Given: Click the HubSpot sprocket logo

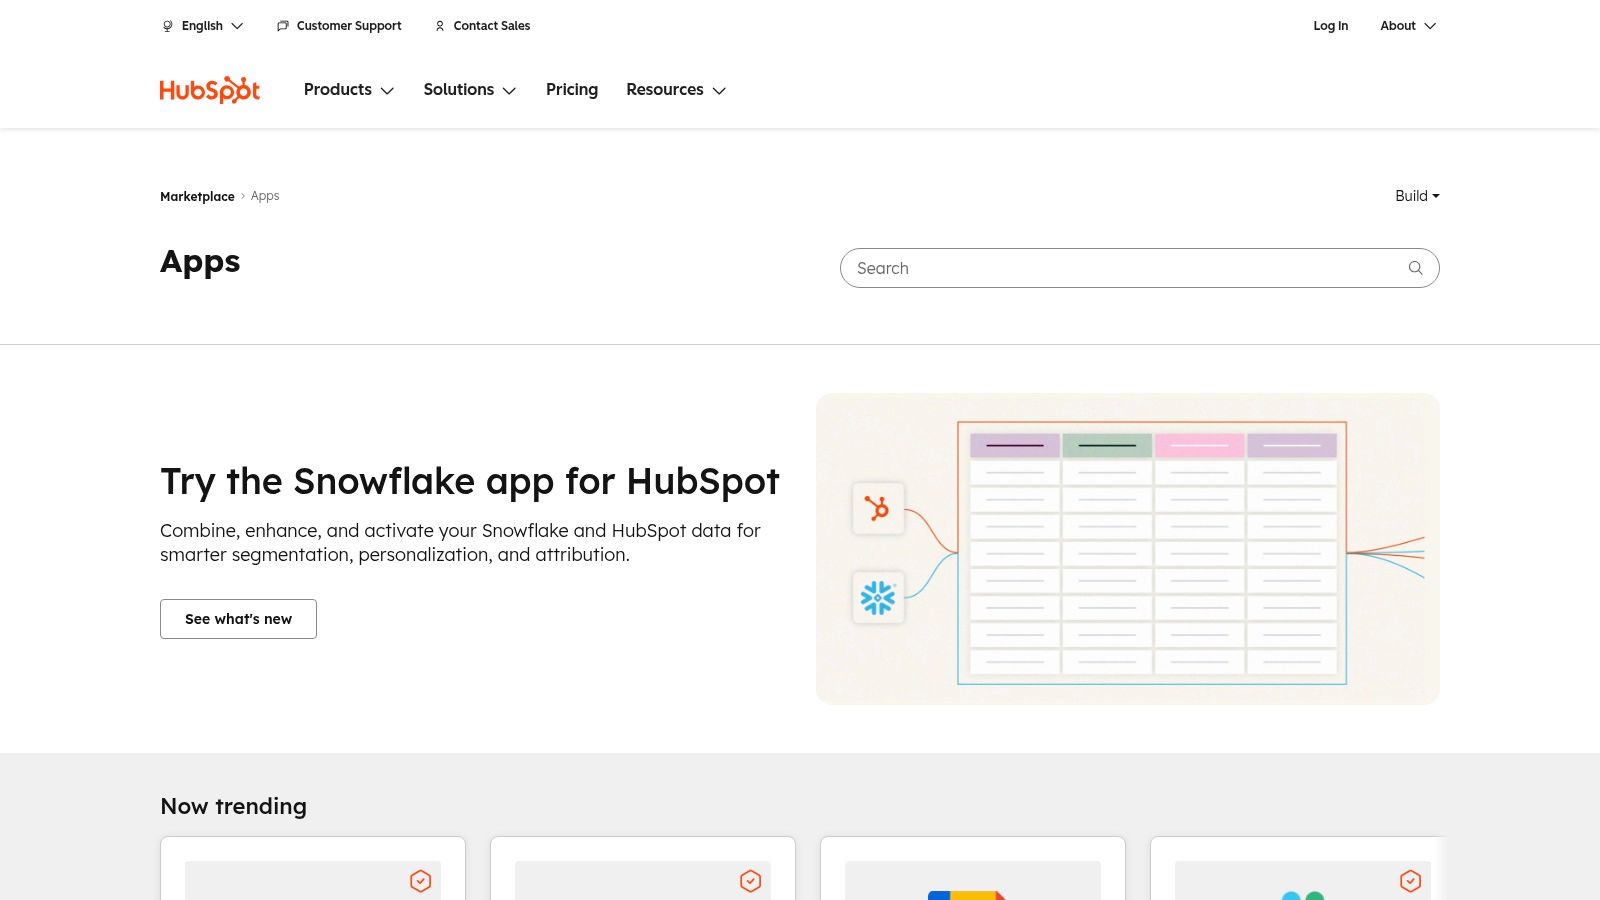Looking at the screenshot, I should [x=209, y=89].
